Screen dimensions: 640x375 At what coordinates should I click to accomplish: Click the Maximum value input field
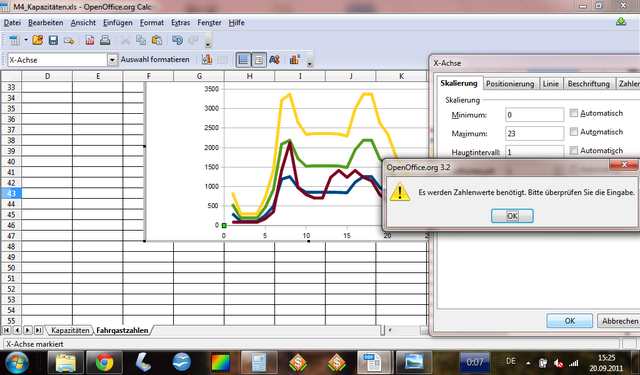[534, 133]
